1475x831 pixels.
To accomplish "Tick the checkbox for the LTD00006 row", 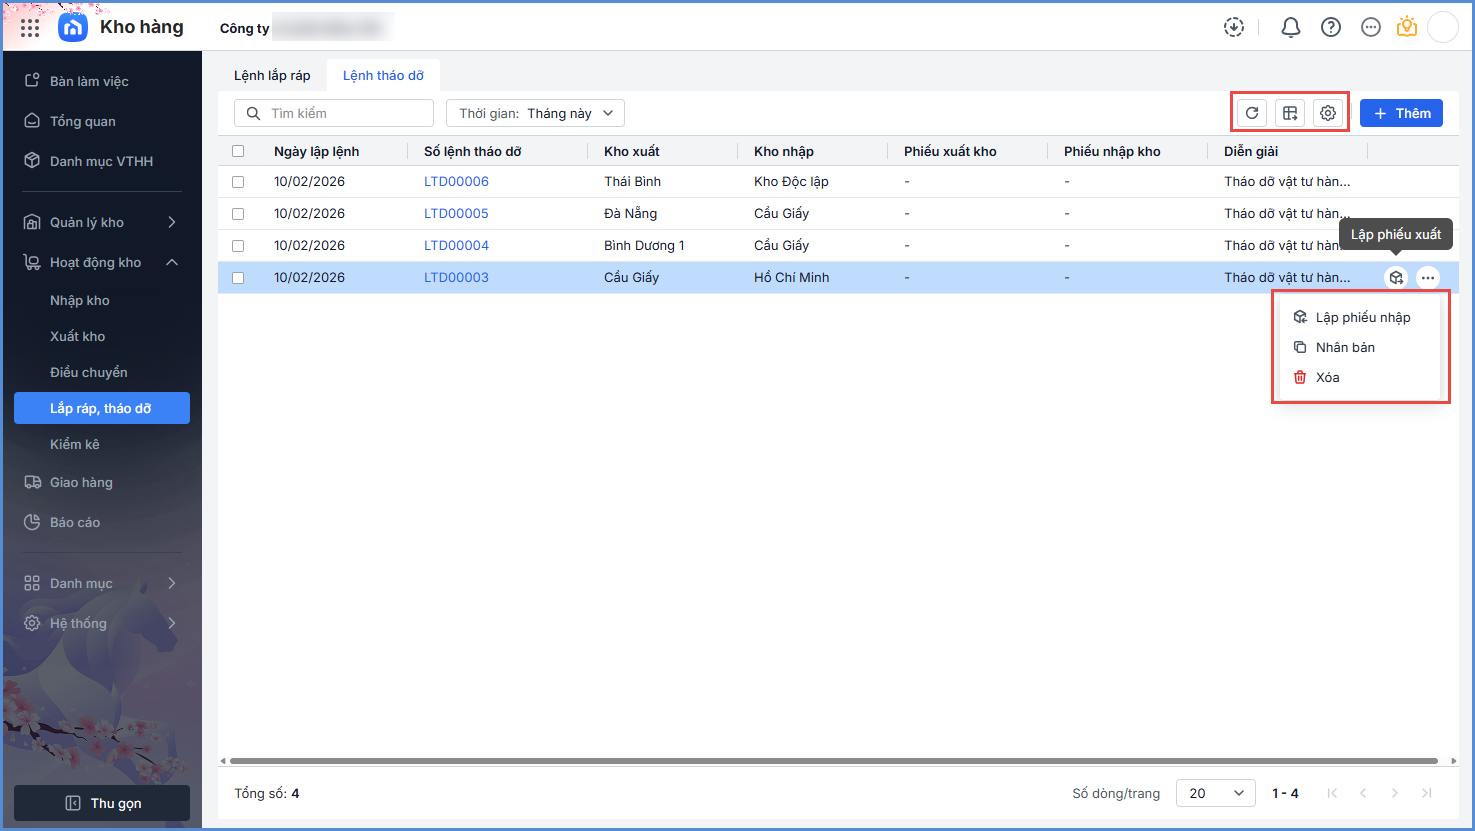I will (x=238, y=182).
